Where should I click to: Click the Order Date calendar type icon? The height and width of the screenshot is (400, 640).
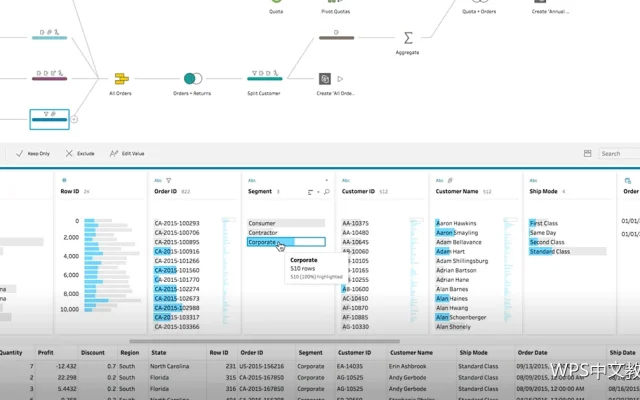coord(628,180)
